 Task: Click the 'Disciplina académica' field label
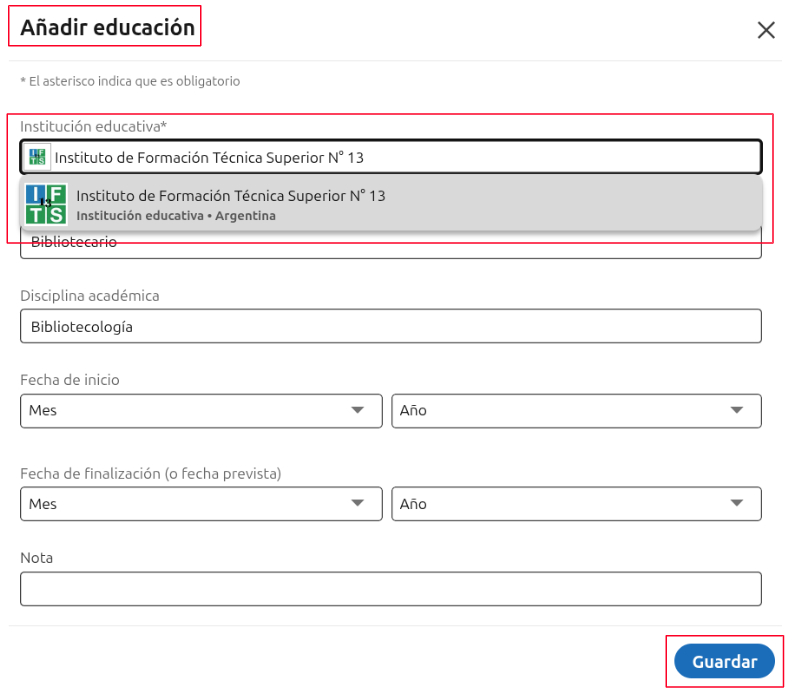[90, 296]
